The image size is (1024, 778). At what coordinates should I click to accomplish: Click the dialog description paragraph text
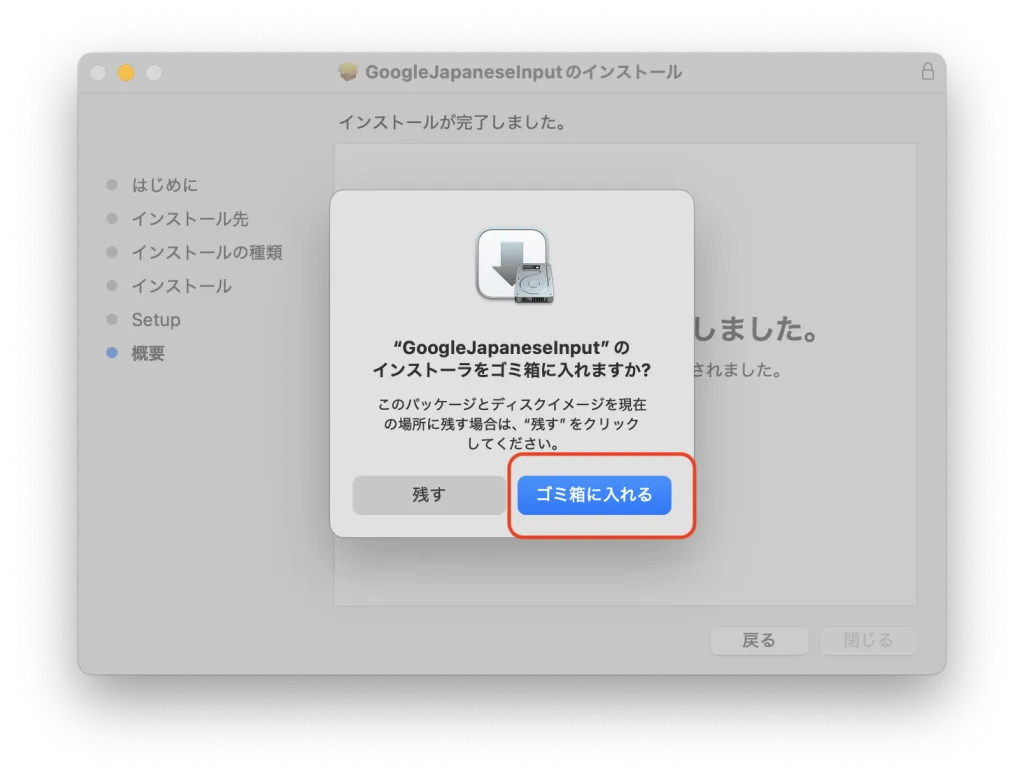tap(512, 423)
